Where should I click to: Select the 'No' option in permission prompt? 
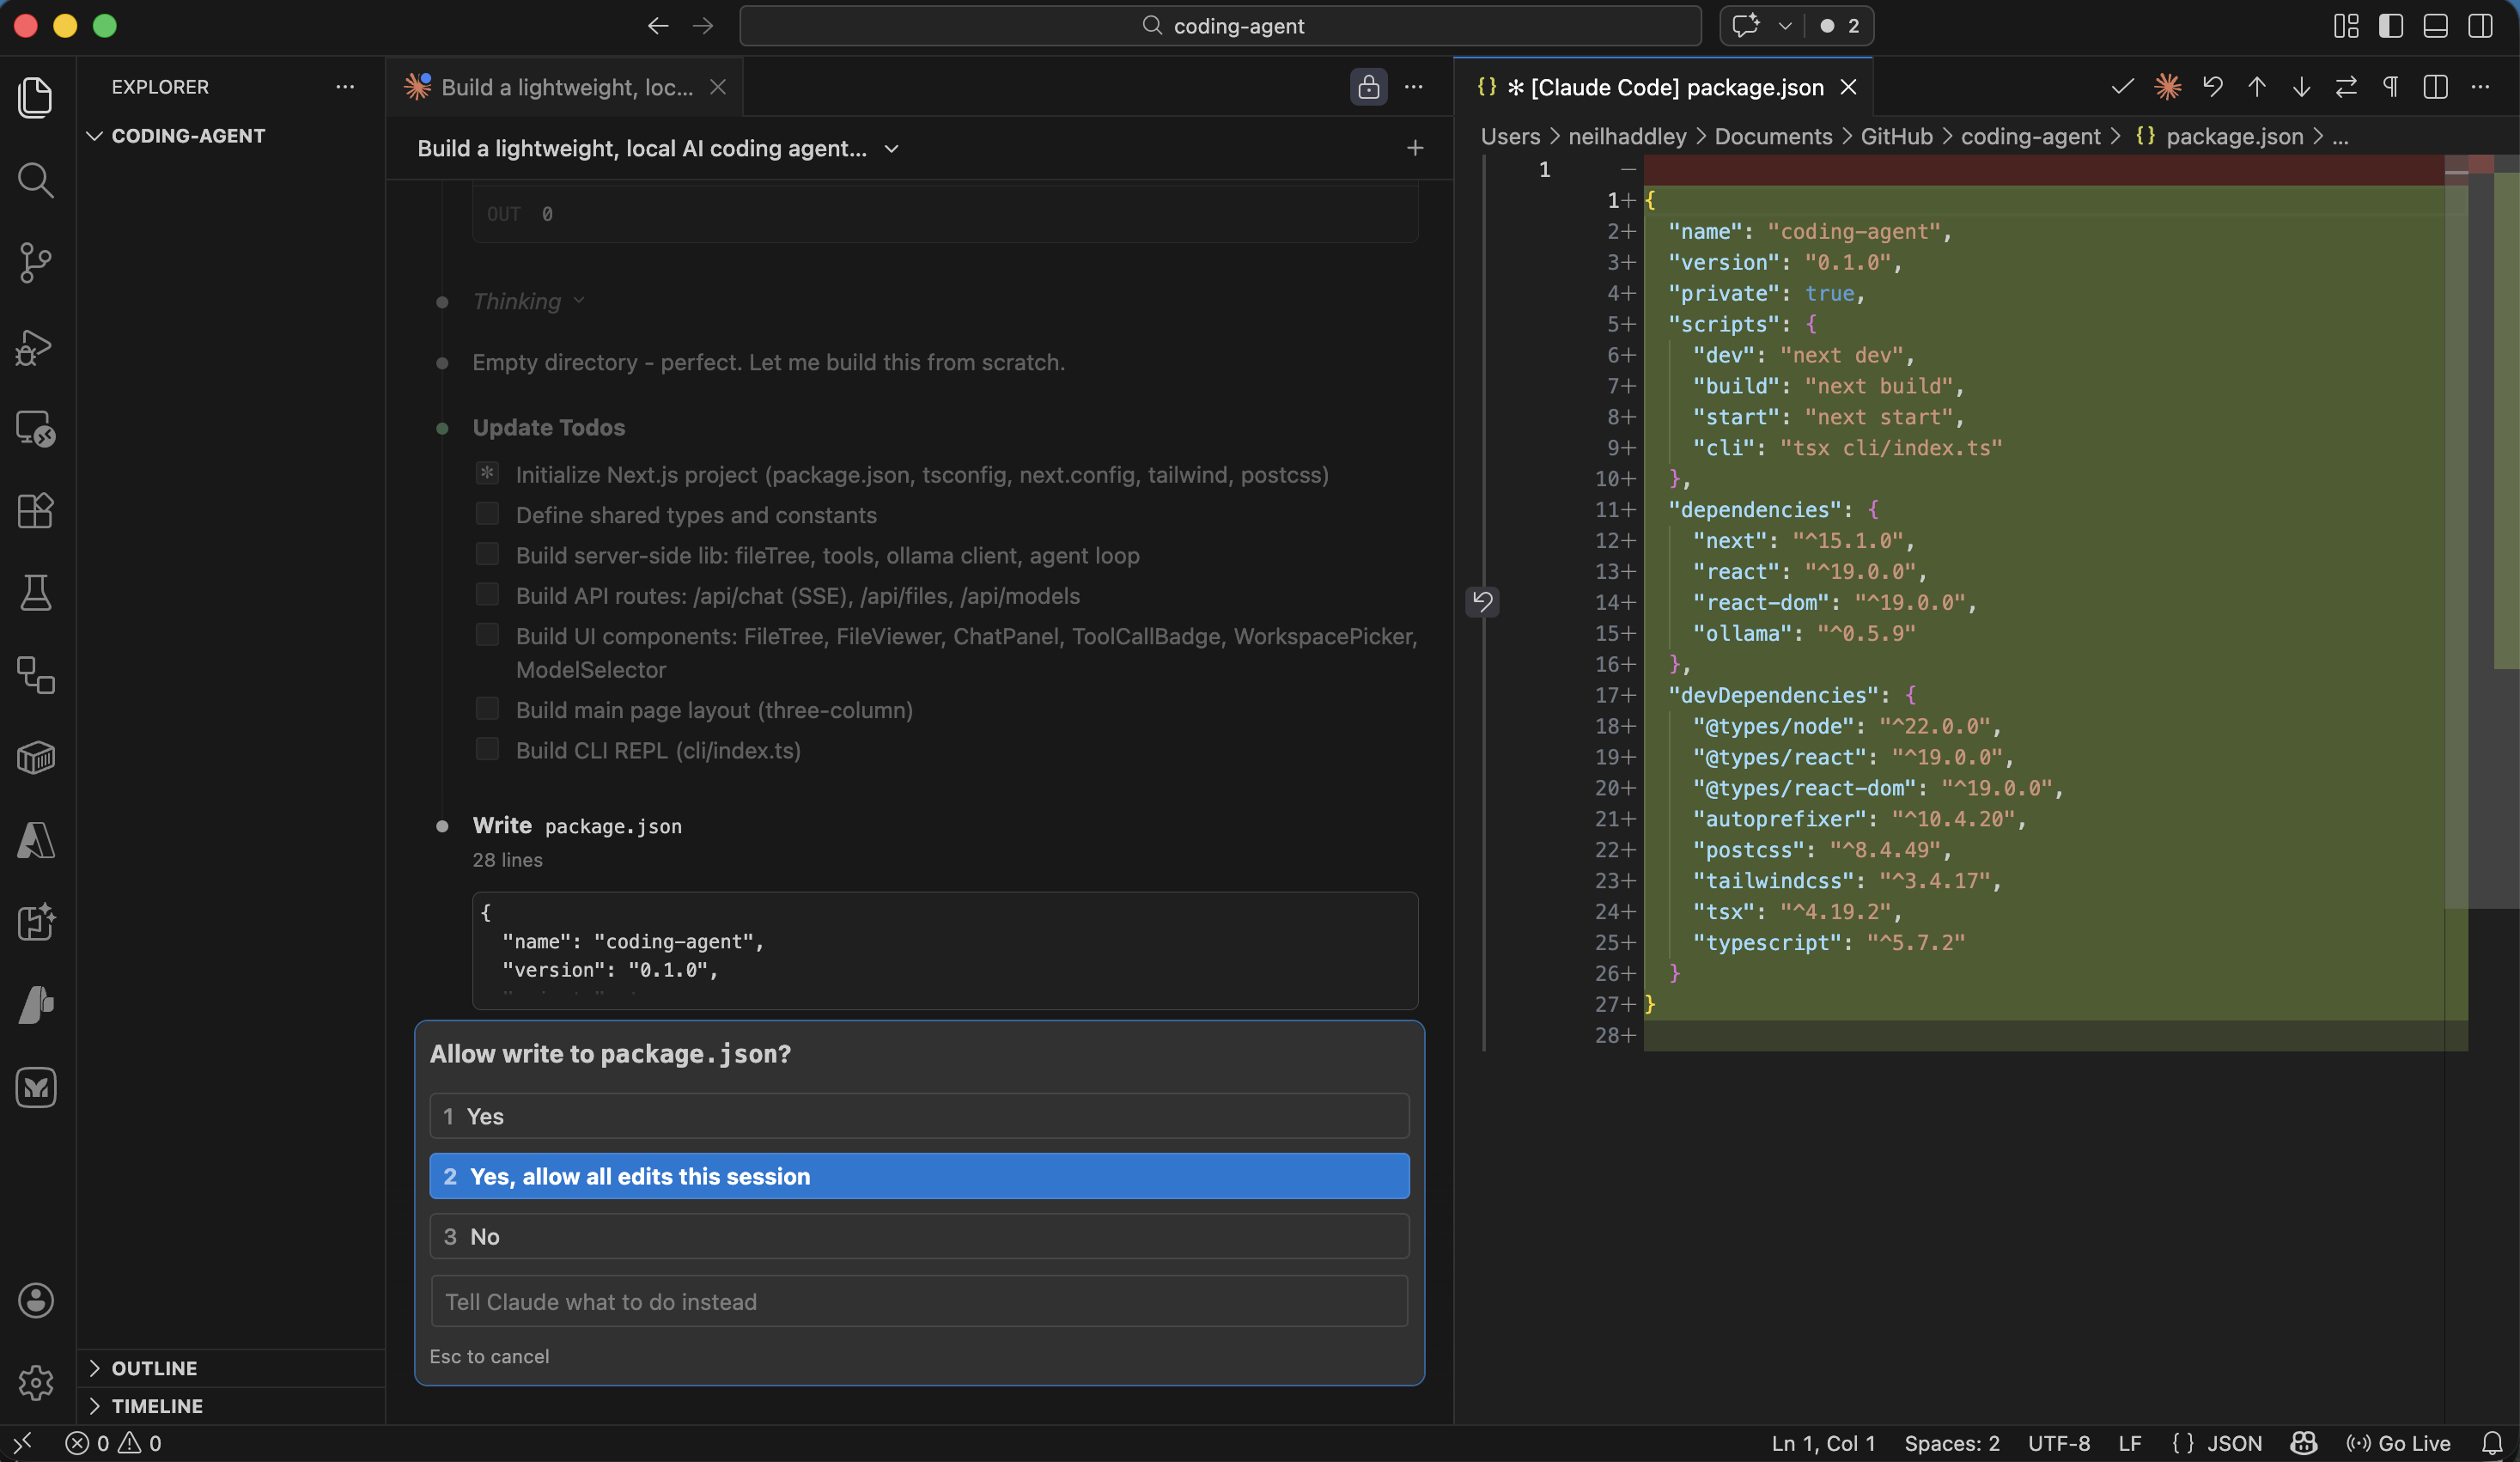coord(919,1237)
